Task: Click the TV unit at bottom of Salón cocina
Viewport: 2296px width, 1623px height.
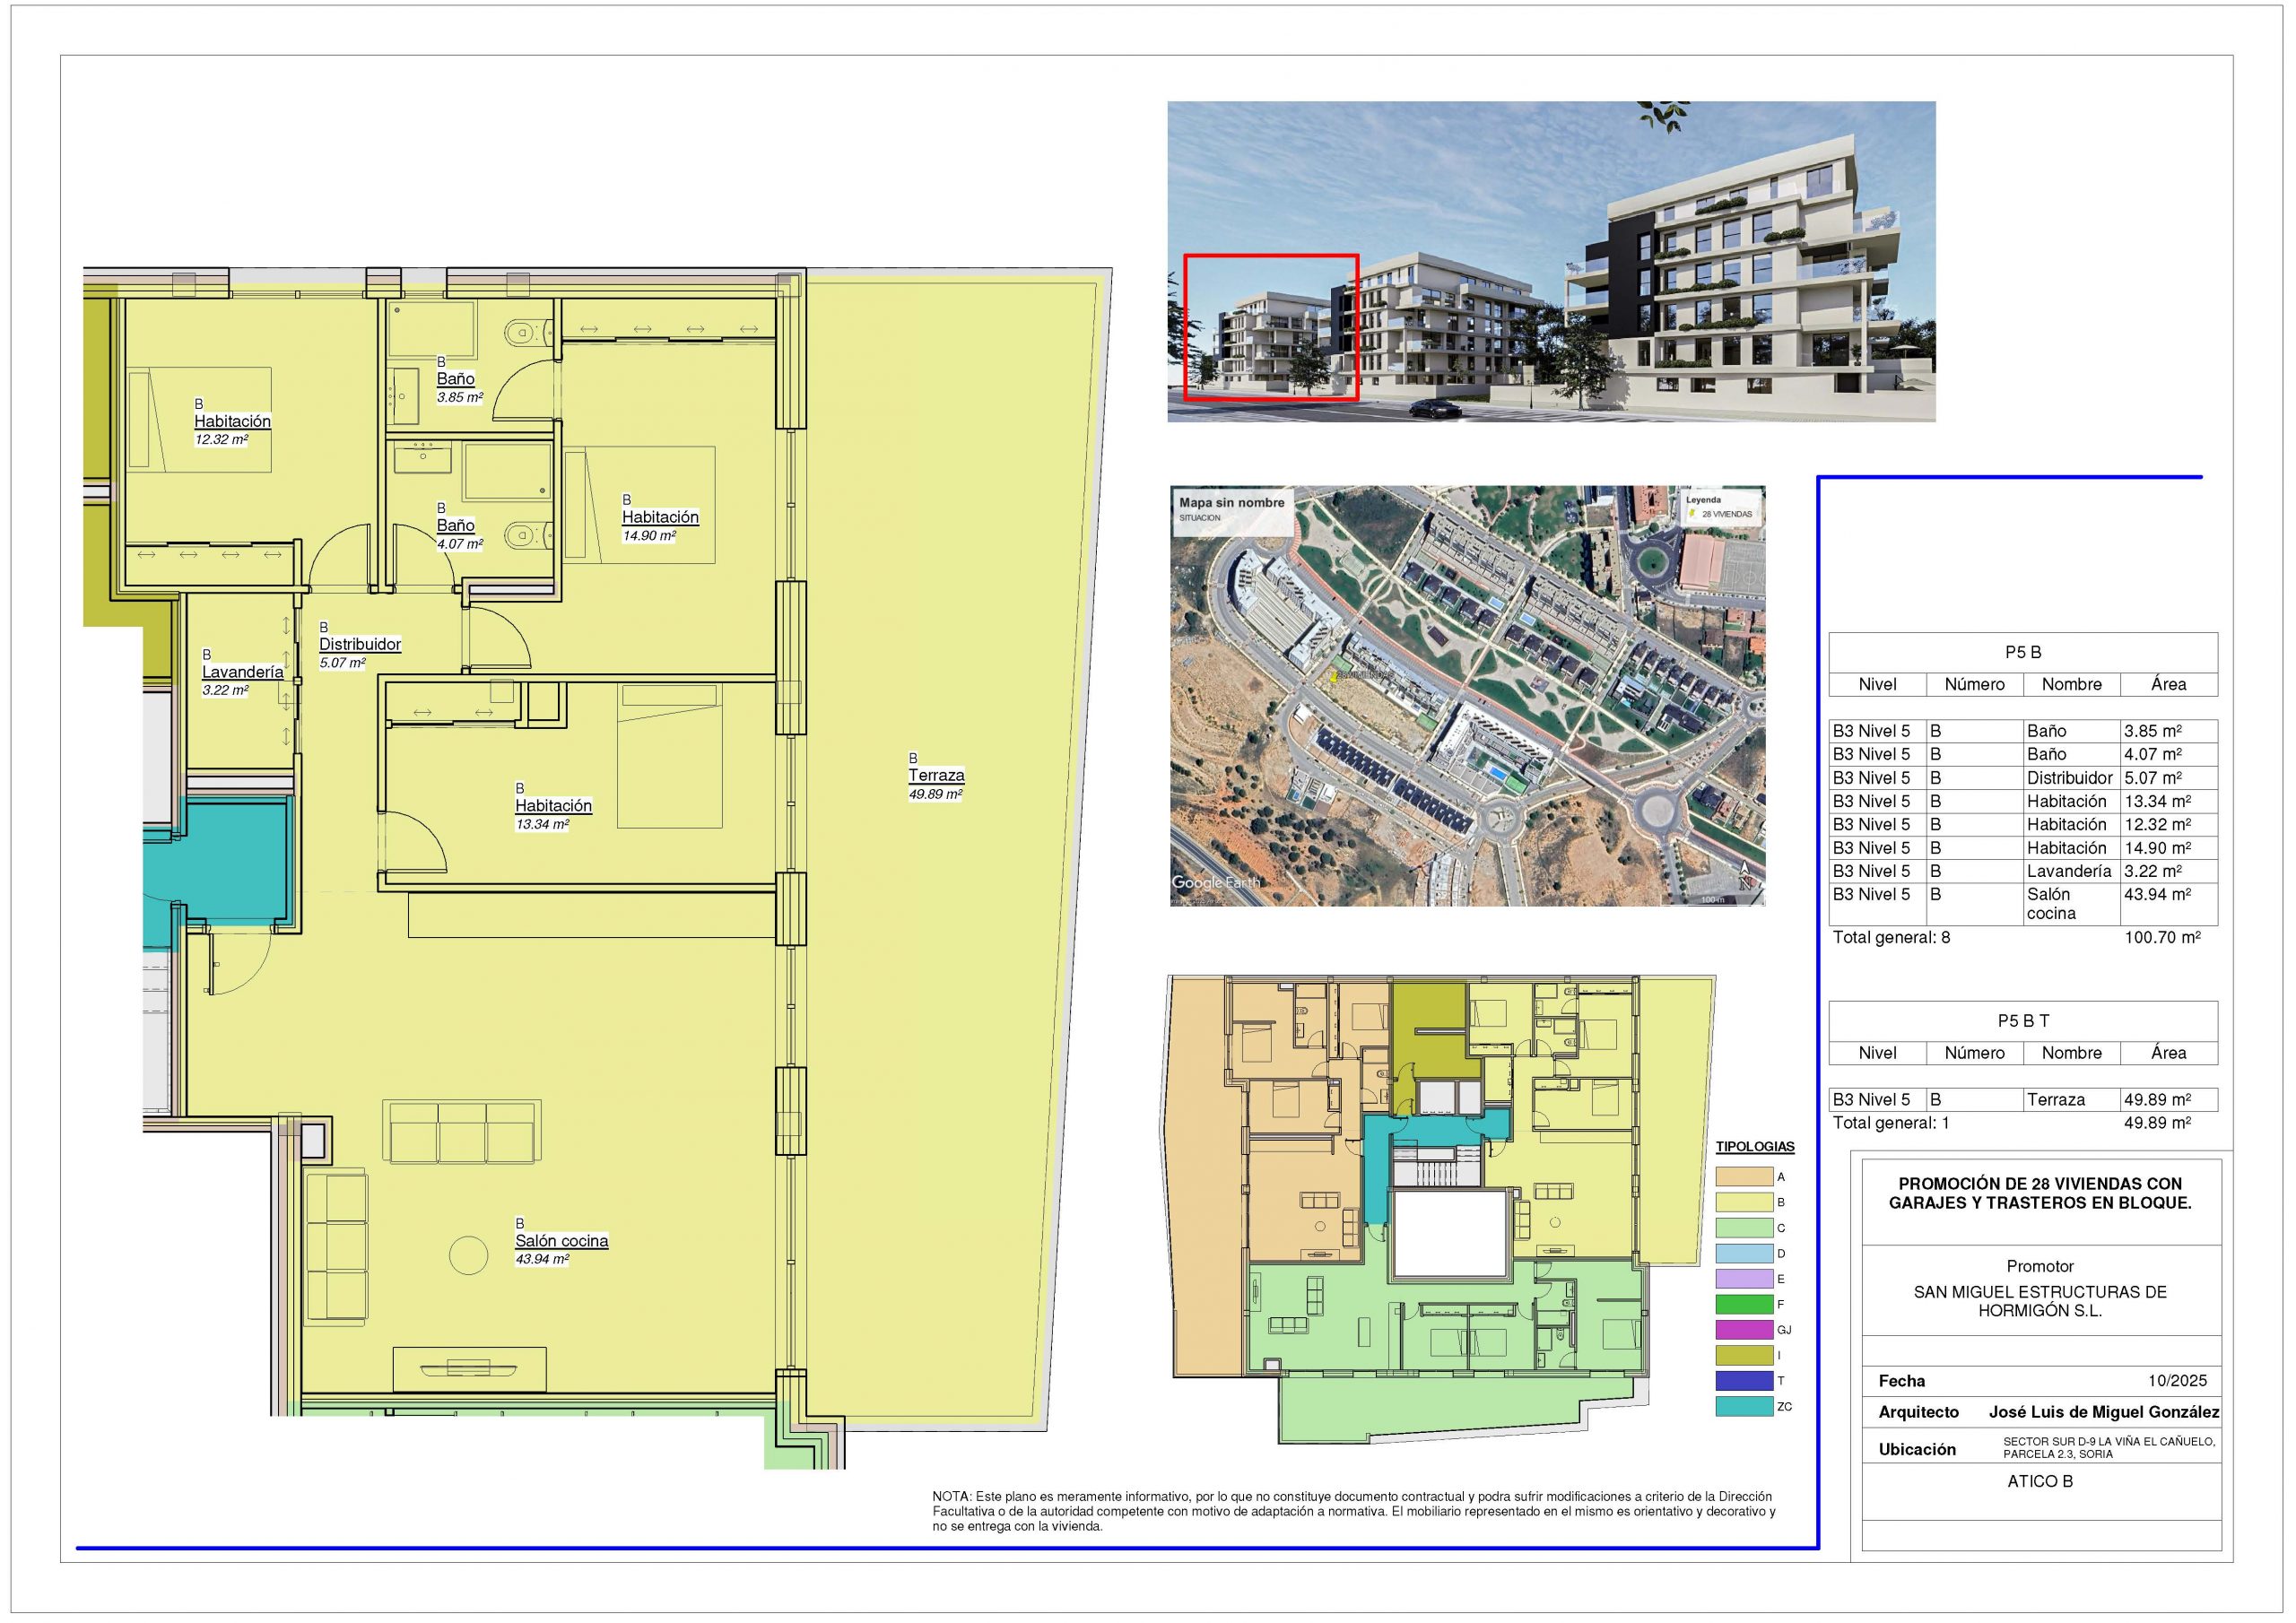Action: (x=469, y=1369)
